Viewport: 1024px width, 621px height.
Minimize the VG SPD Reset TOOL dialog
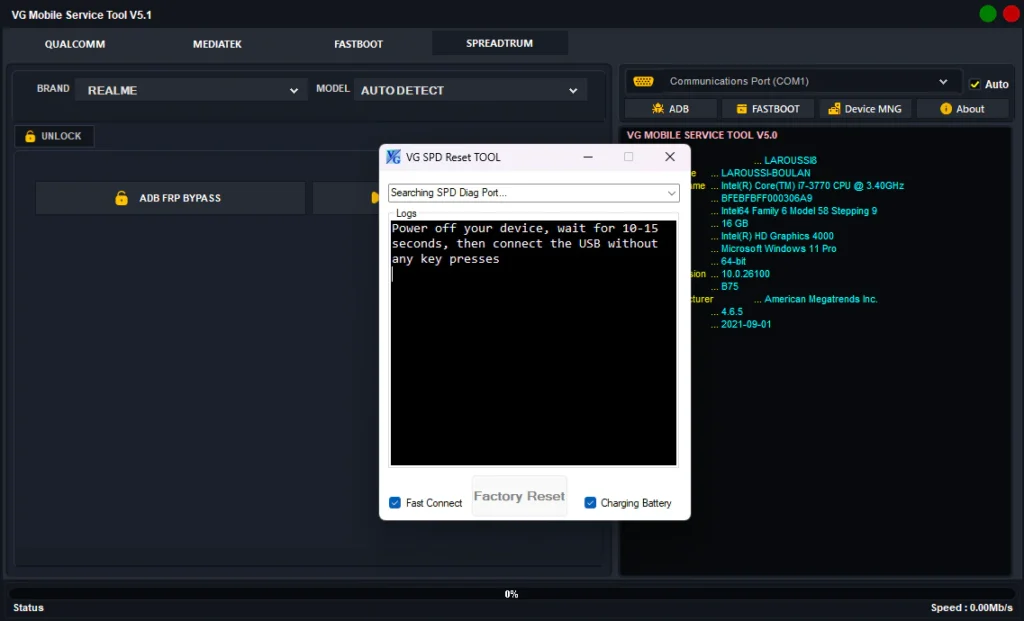(588, 157)
